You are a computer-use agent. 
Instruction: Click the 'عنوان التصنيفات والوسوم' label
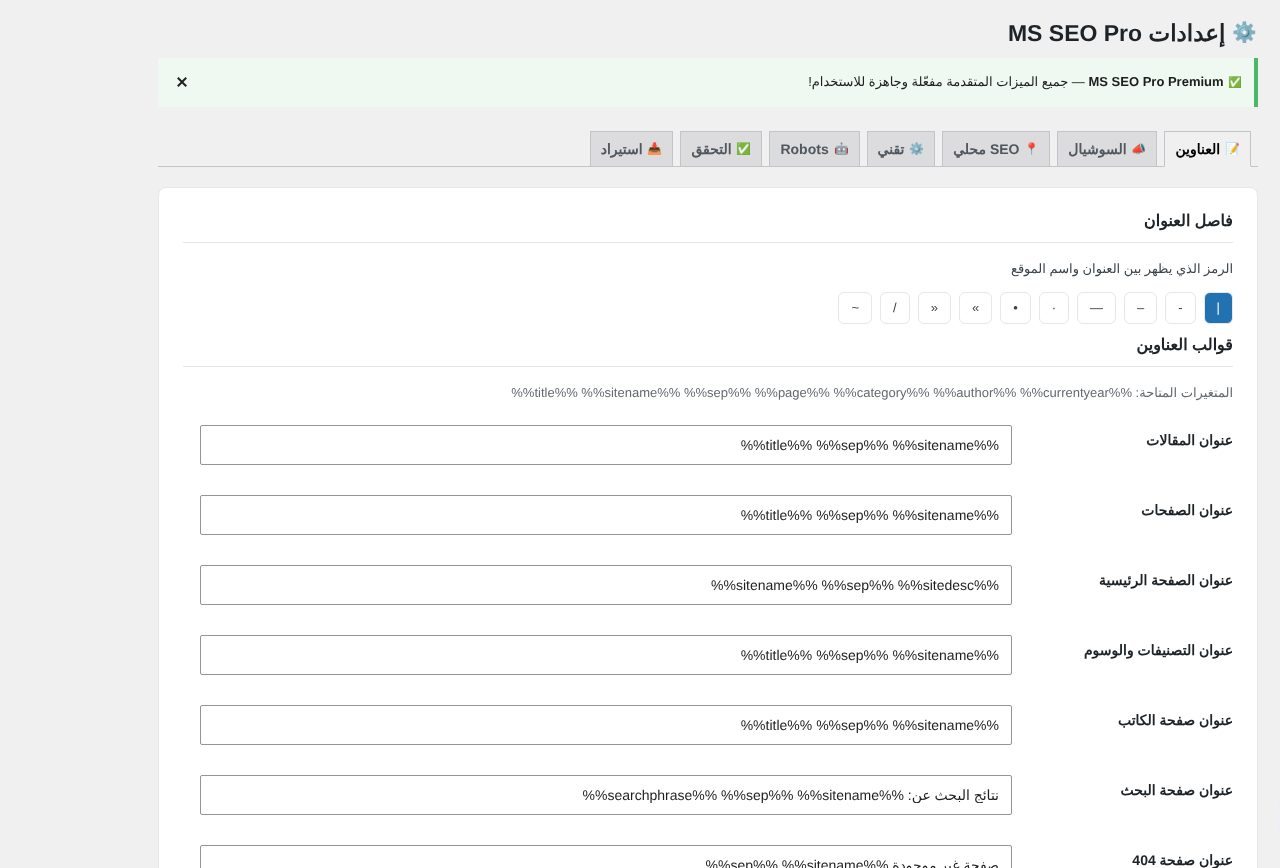(1158, 650)
